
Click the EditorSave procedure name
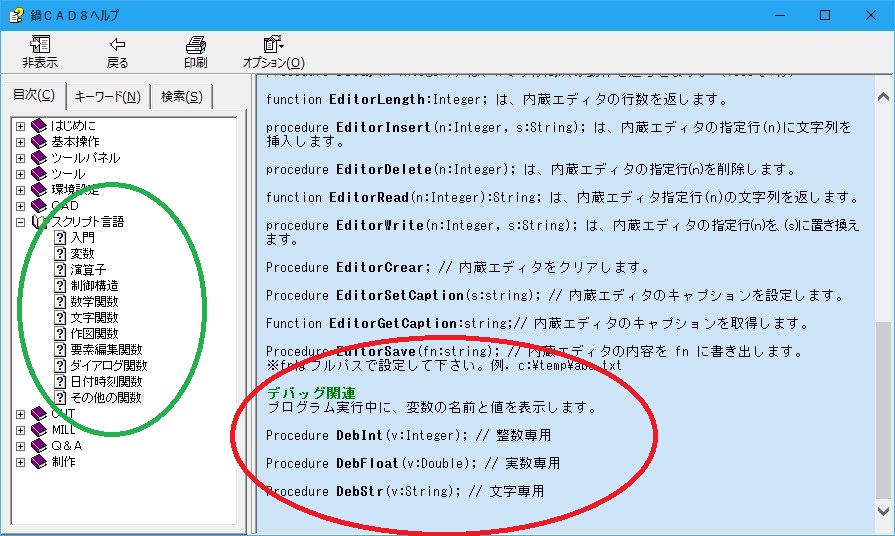pos(376,351)
